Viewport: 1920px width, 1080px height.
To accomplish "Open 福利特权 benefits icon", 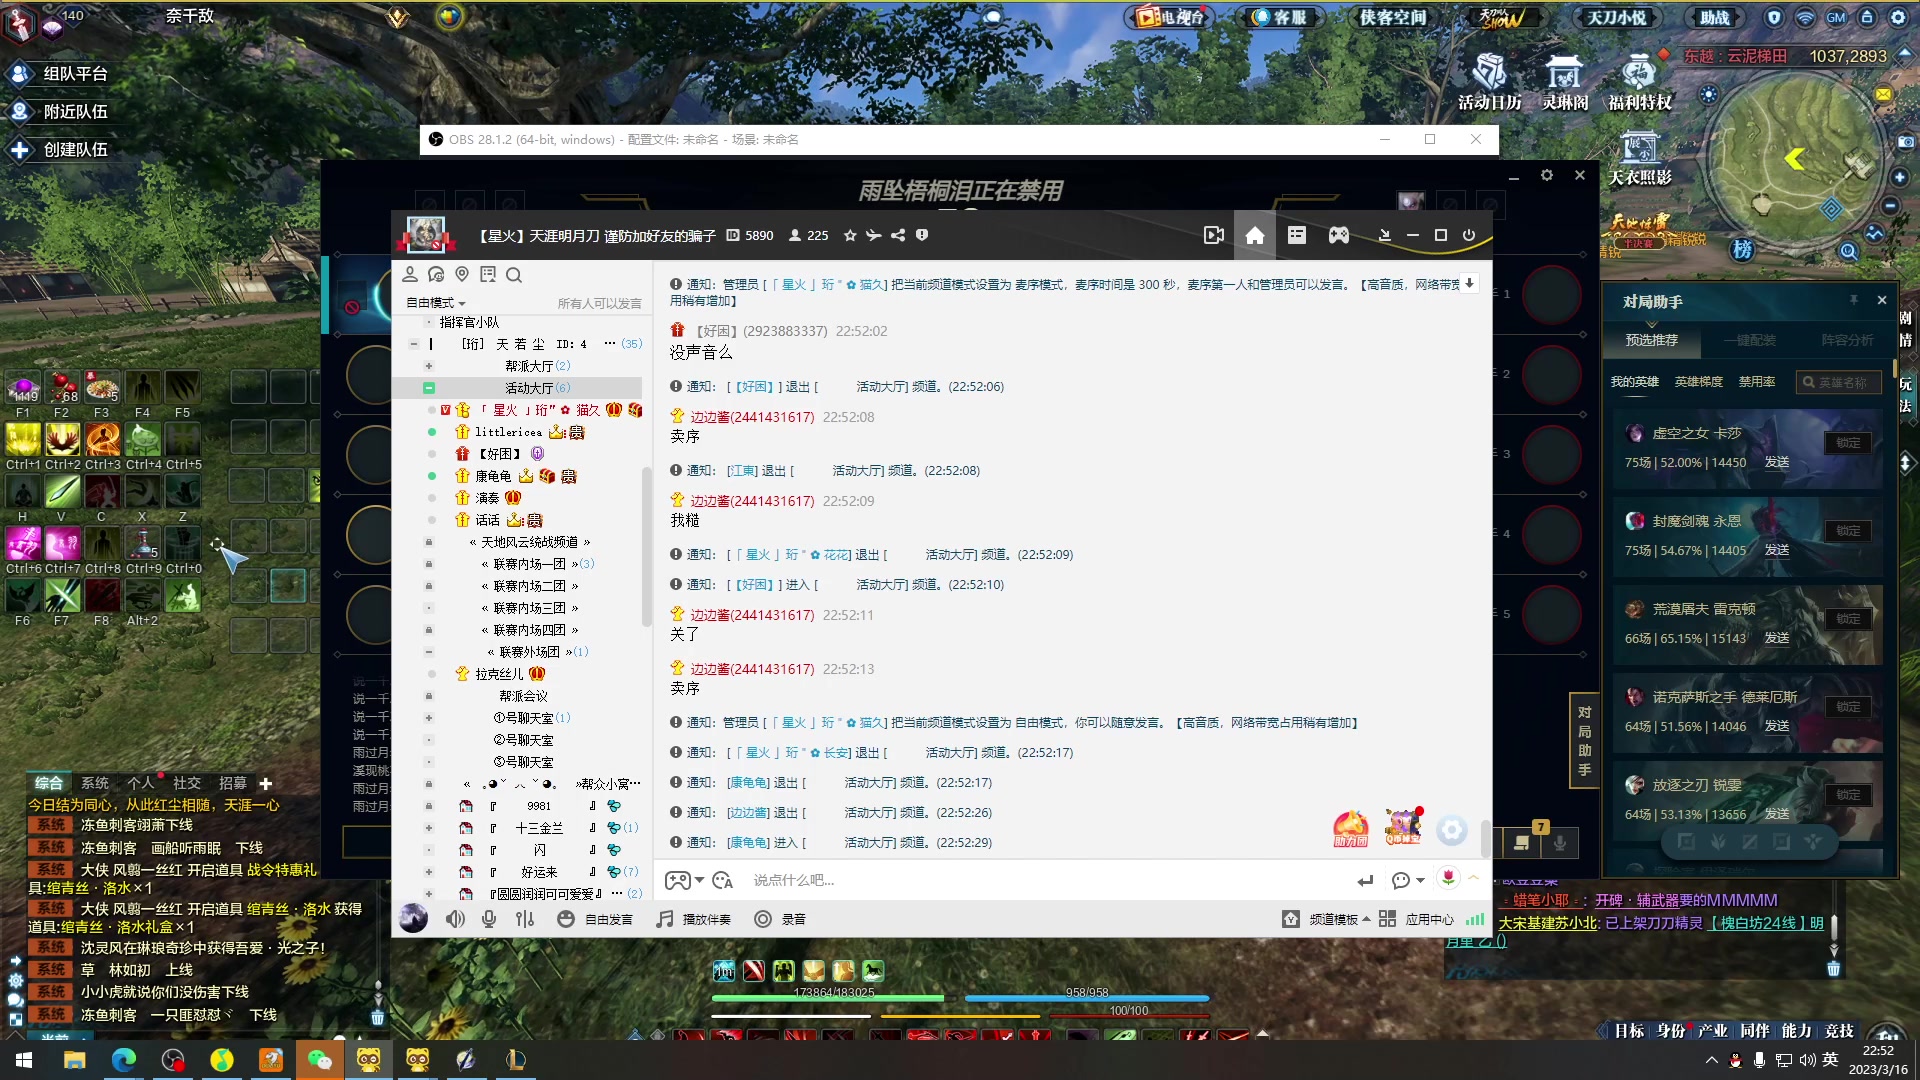I will [1640, 82].
